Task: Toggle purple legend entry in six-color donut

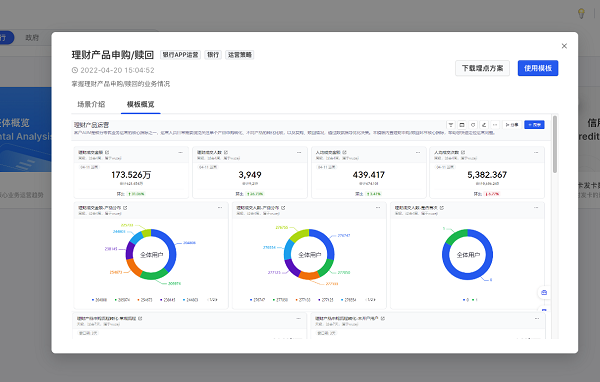Action: point(168,300)
